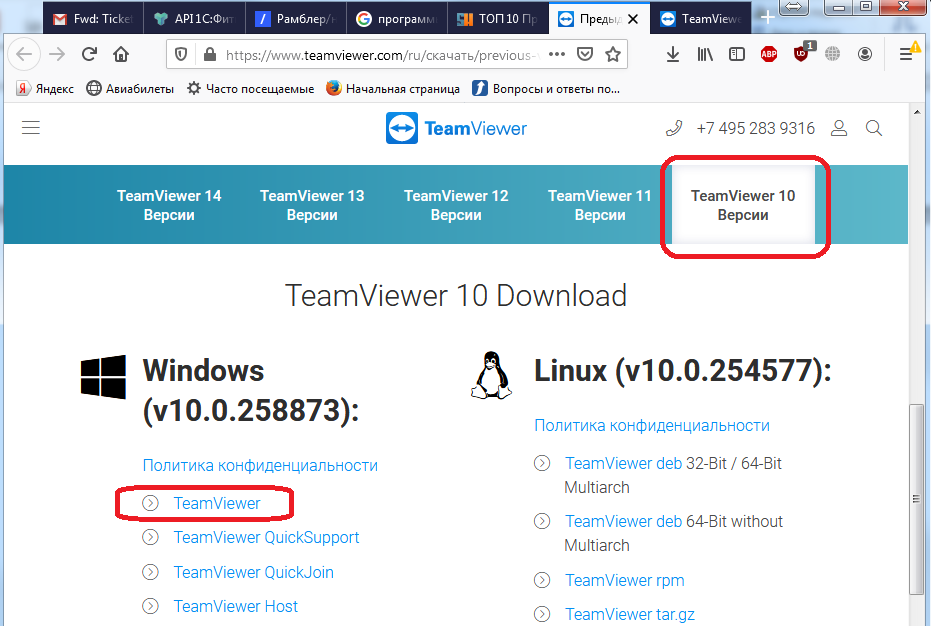Select TeamViewer 10 Версии tab

[x=743, y=205]
